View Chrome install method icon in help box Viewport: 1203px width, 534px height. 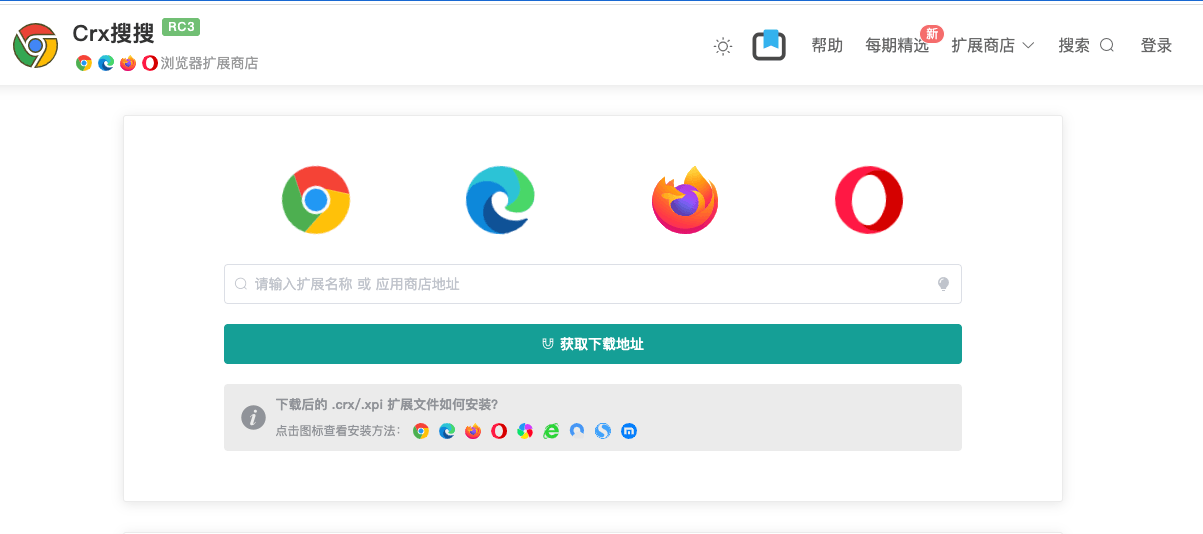coord(421,431)
